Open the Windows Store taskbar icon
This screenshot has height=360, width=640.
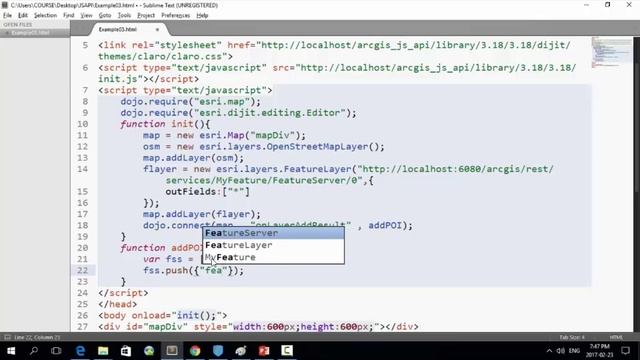(126, 351)
